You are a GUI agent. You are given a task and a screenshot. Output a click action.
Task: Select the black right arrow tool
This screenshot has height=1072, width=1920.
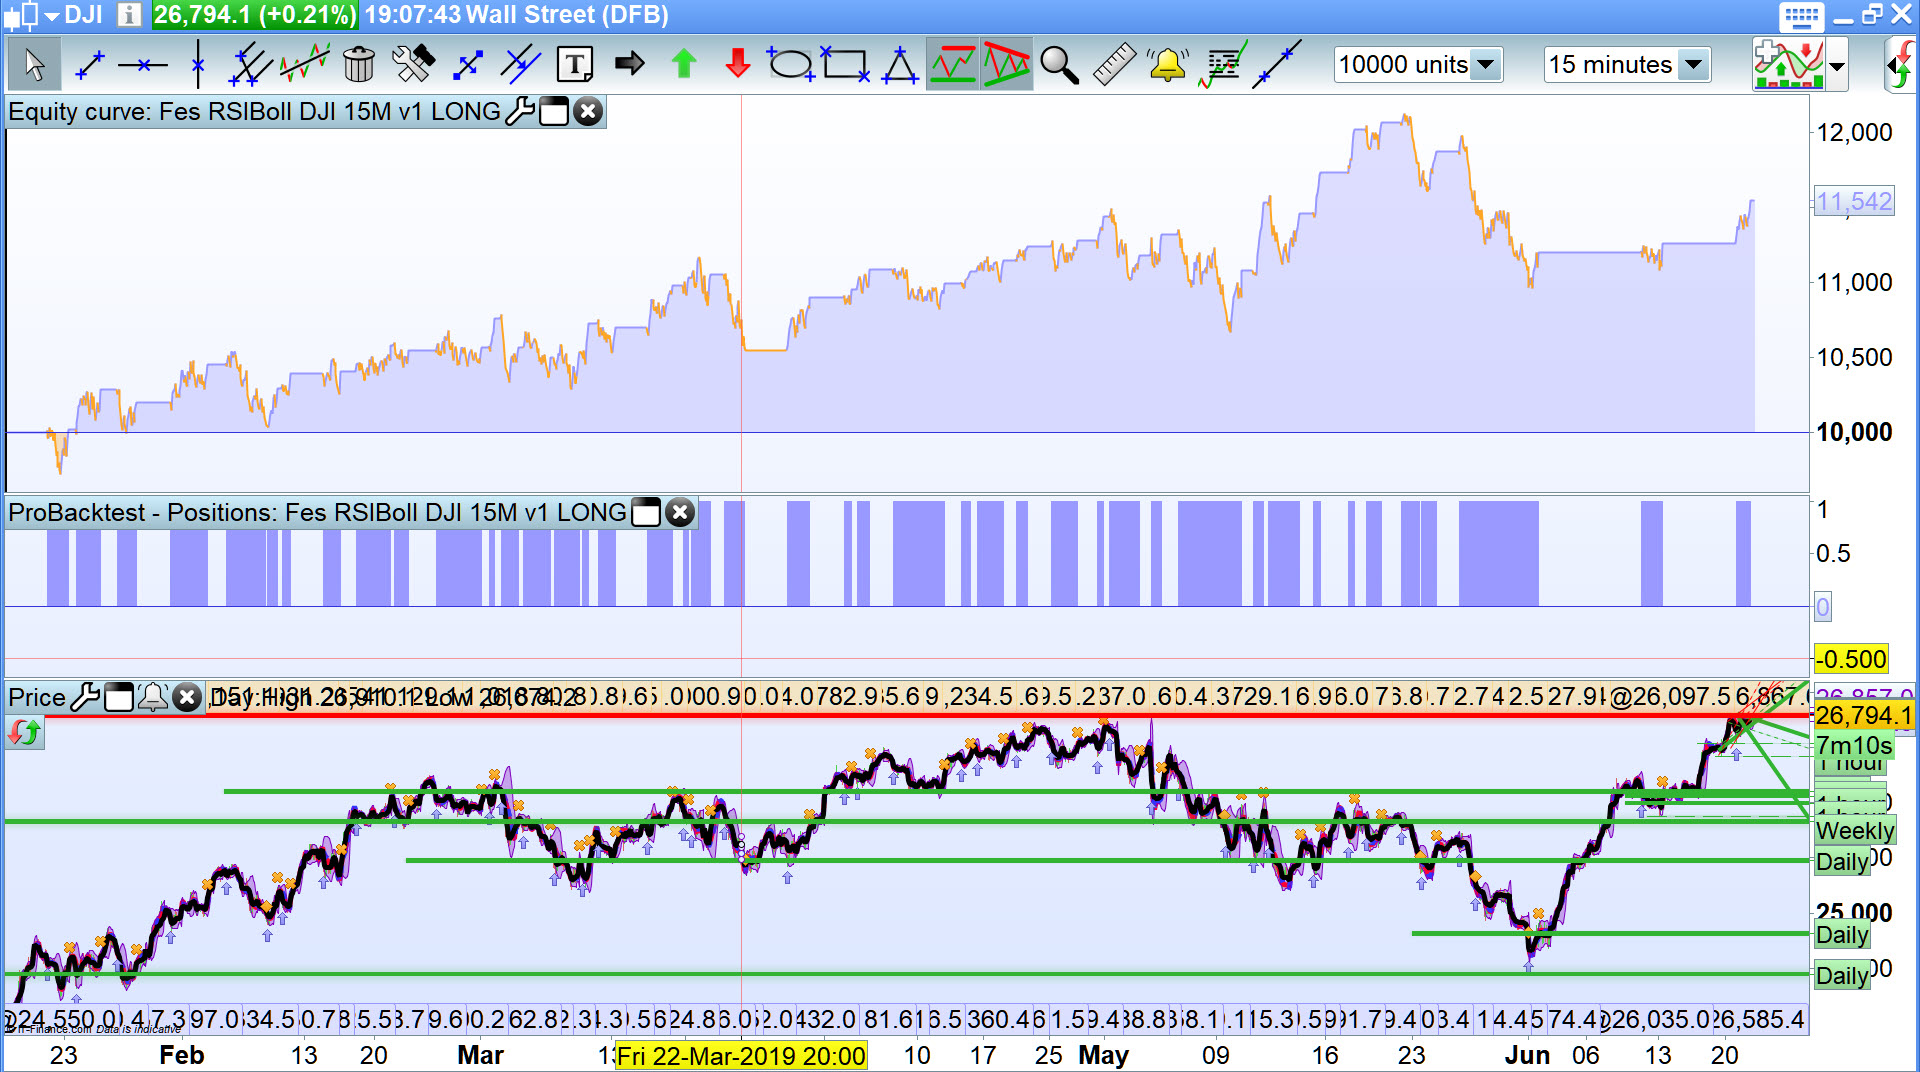[x=630, y=64]
